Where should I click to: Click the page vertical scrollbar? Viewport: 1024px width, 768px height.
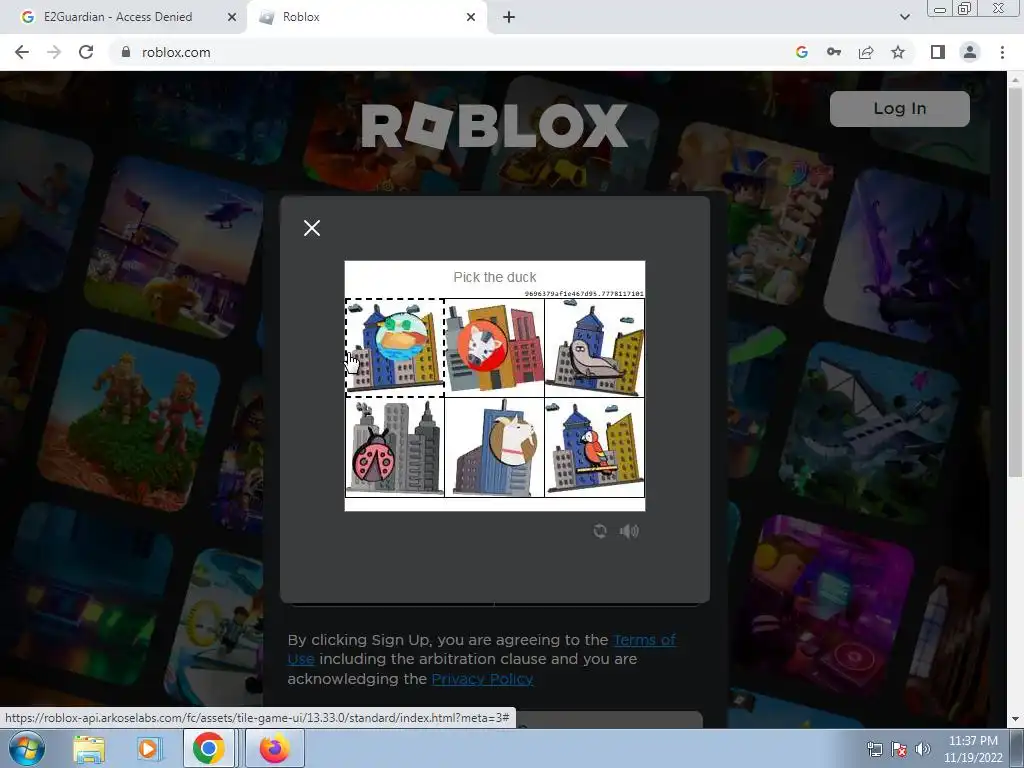click(x=1014, y=281)
